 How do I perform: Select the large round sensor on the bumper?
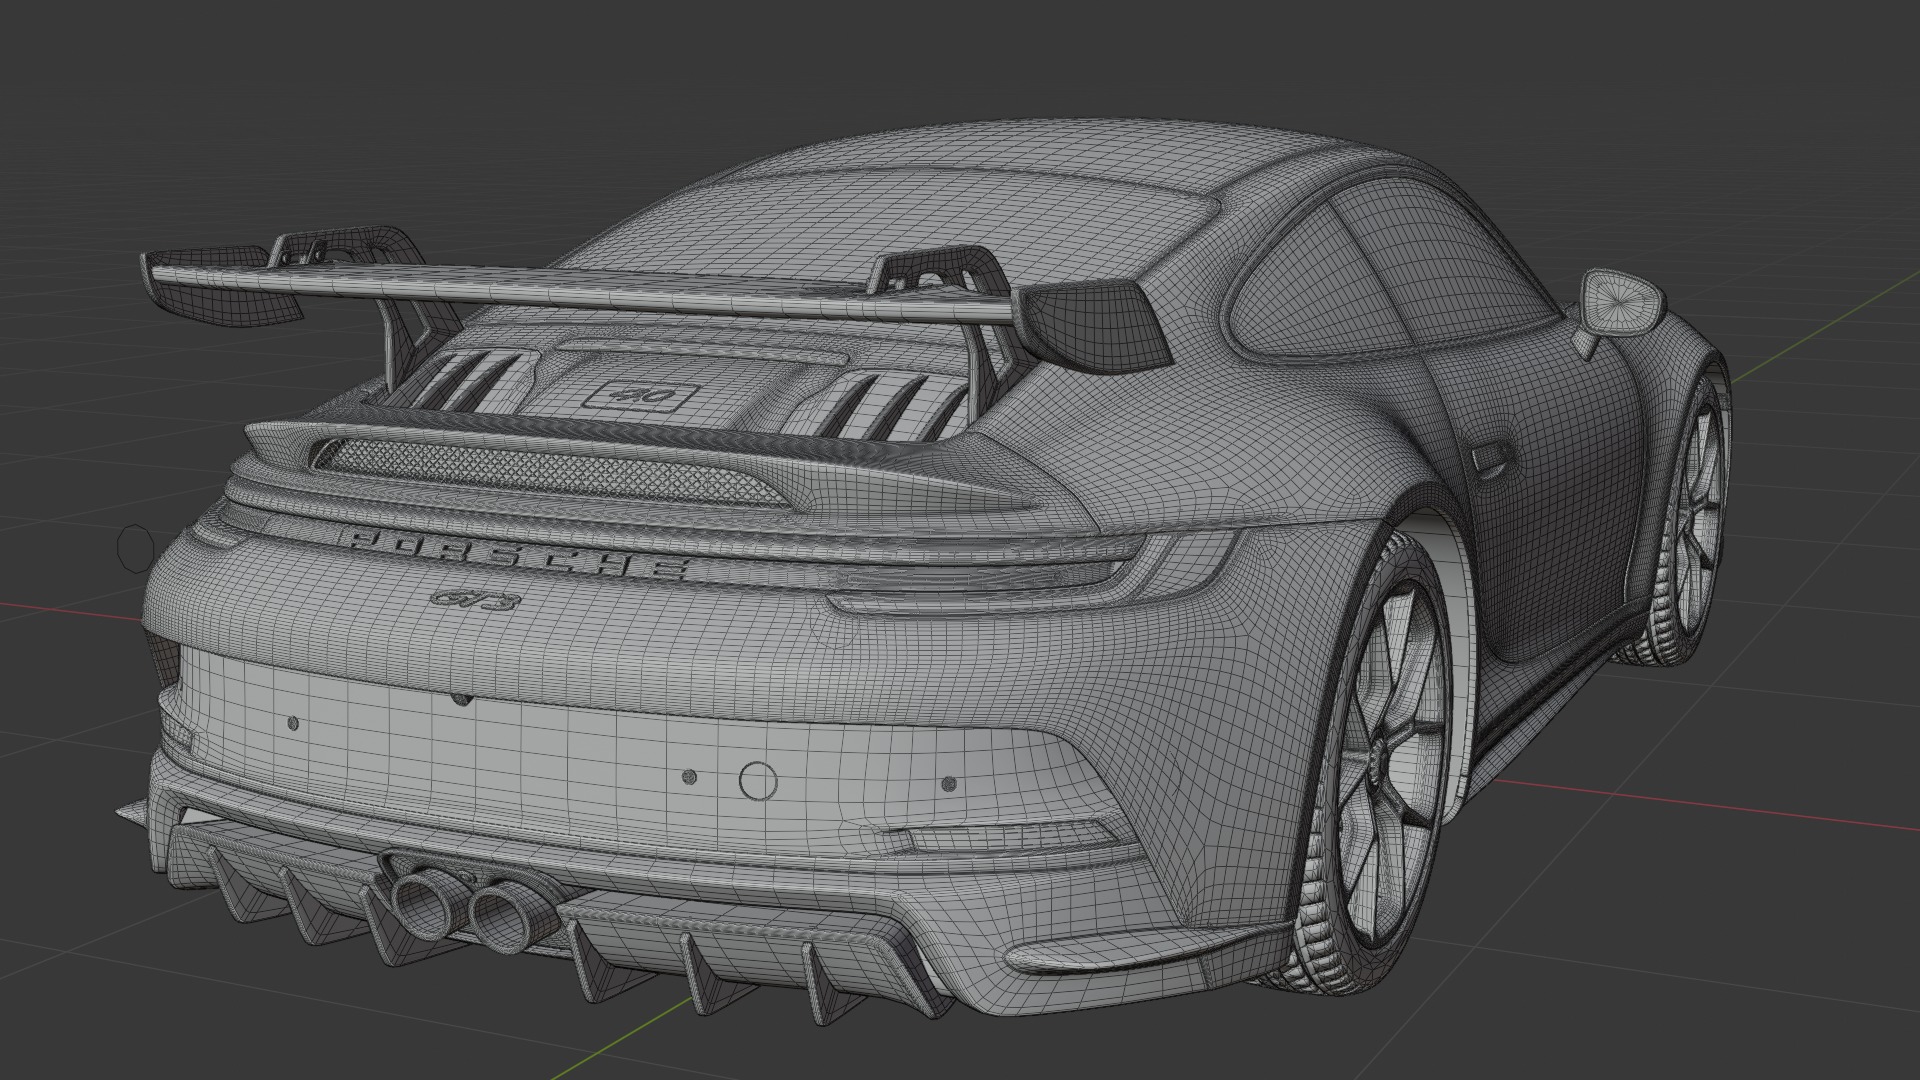[758, 780]
